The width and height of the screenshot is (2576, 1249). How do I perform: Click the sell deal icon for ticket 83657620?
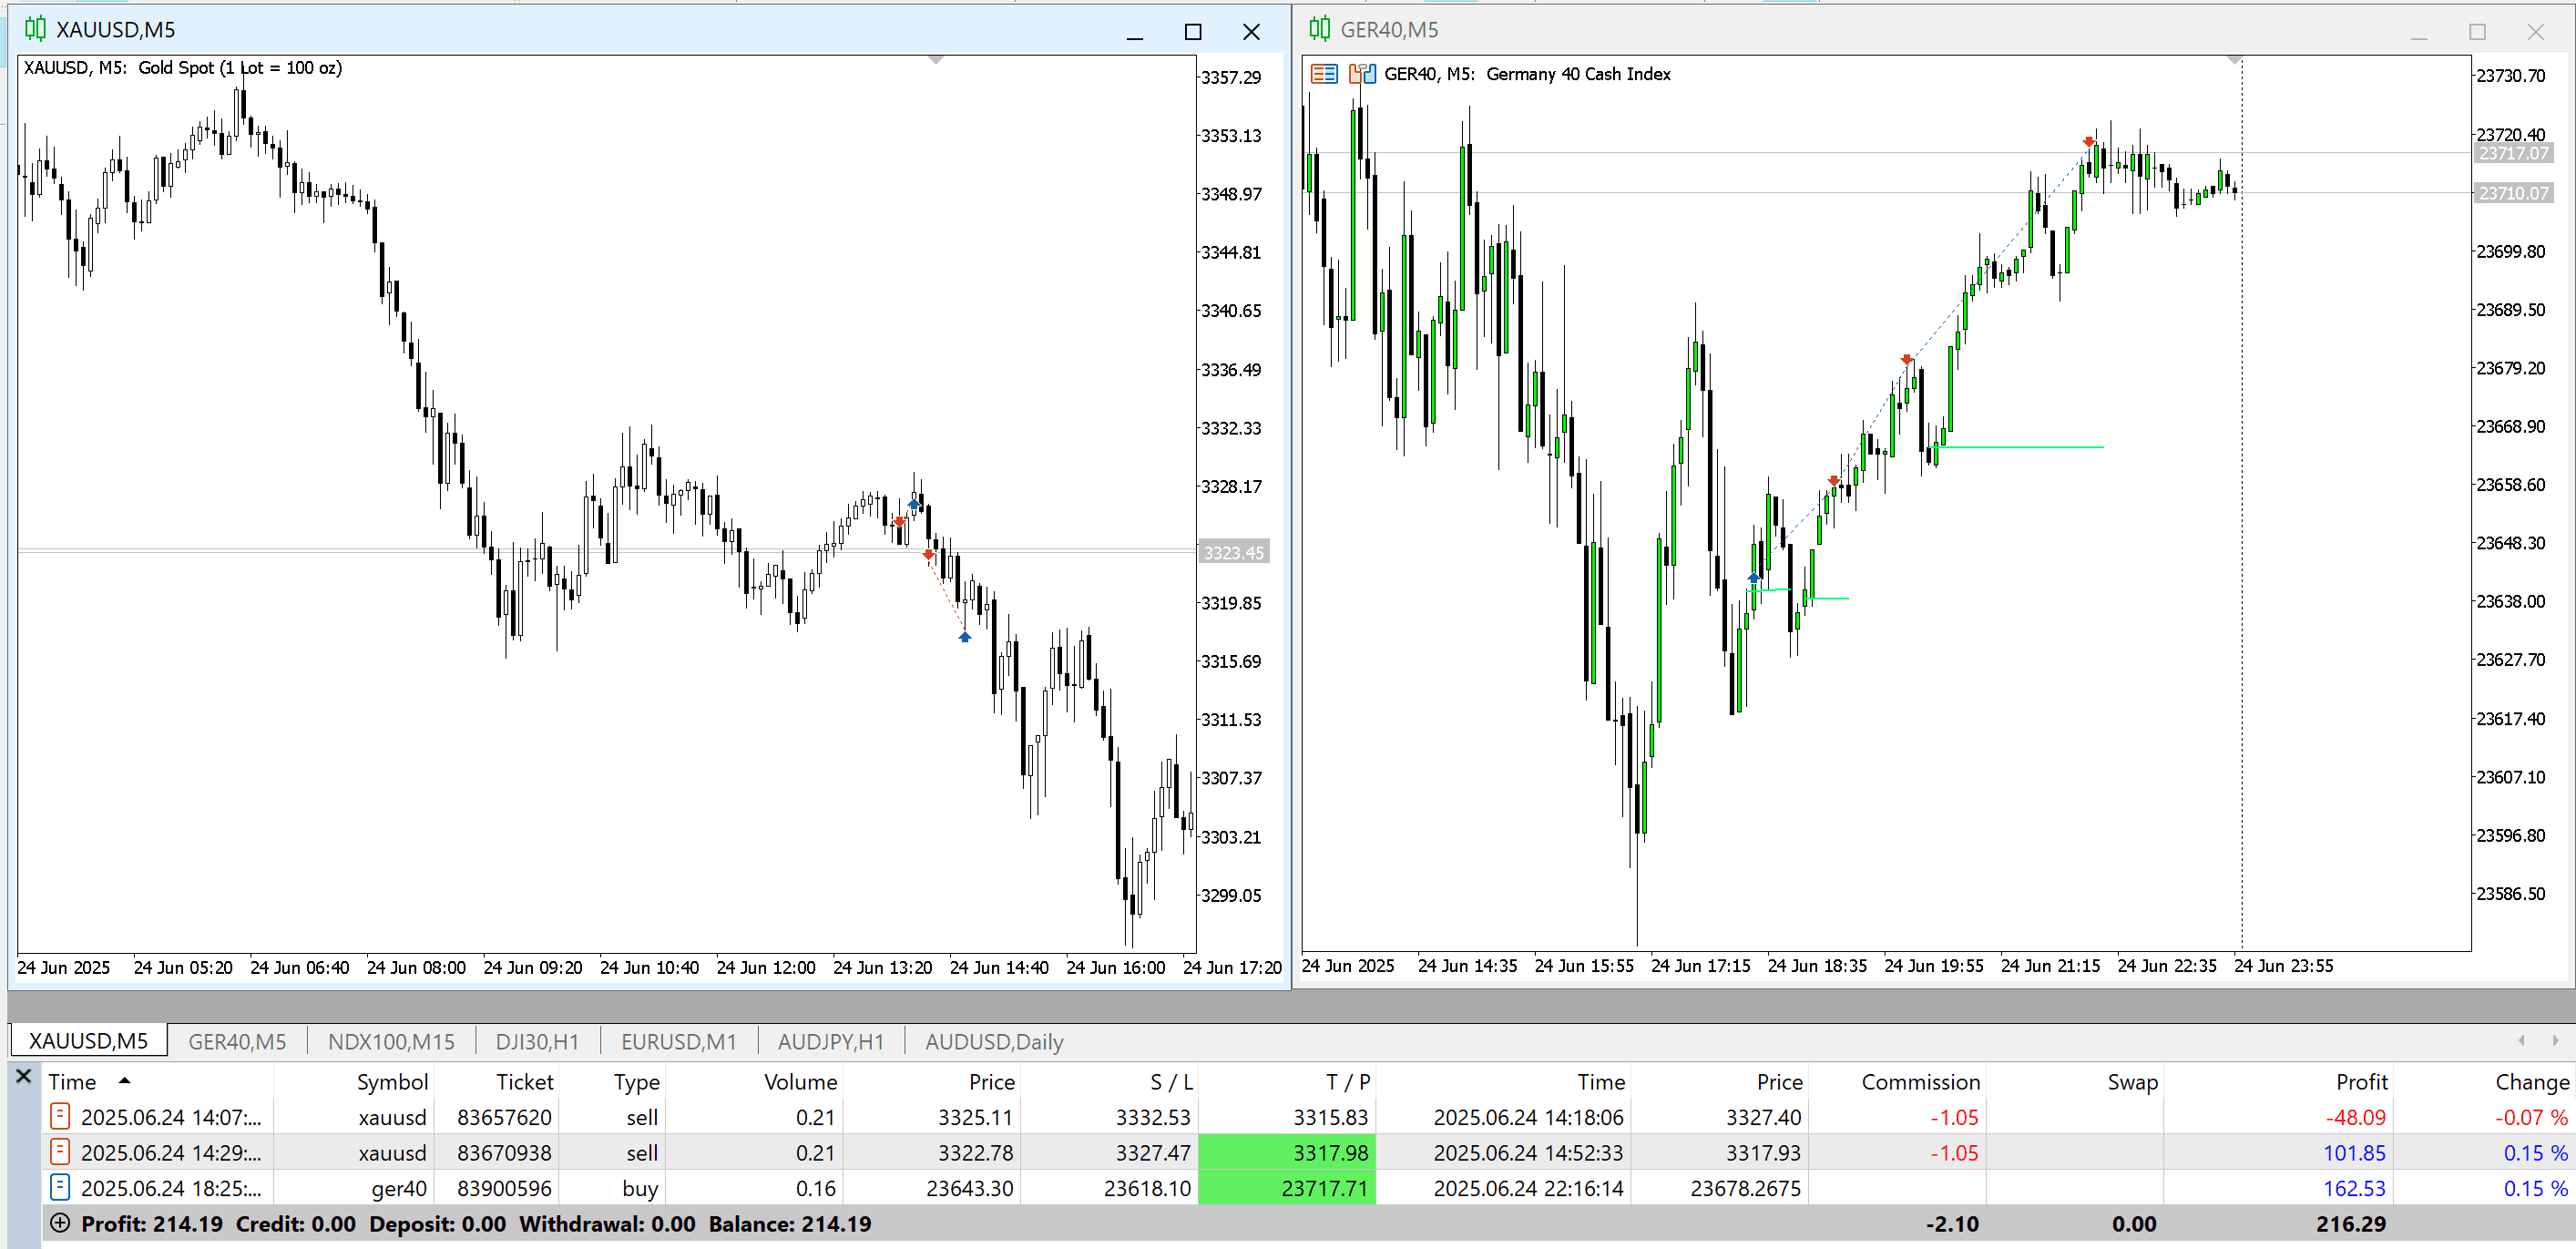pyautogui.click(x=60, y=1116)
